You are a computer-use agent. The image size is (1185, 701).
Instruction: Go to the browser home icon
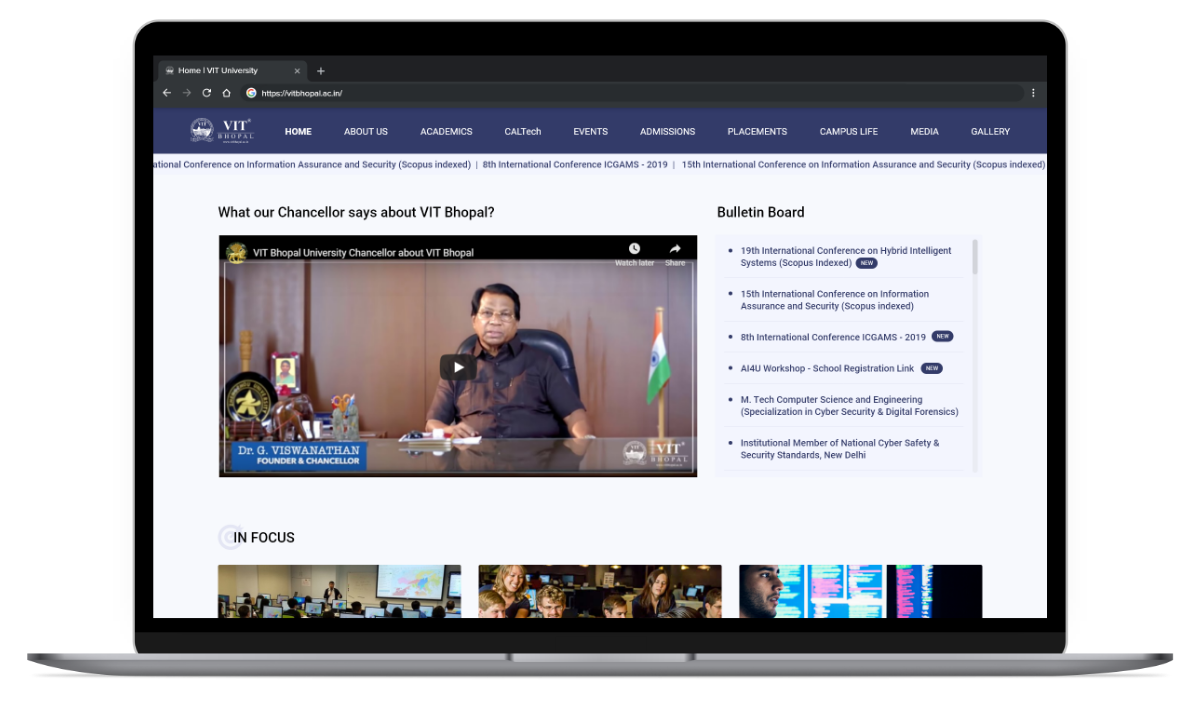pos(226,93)
